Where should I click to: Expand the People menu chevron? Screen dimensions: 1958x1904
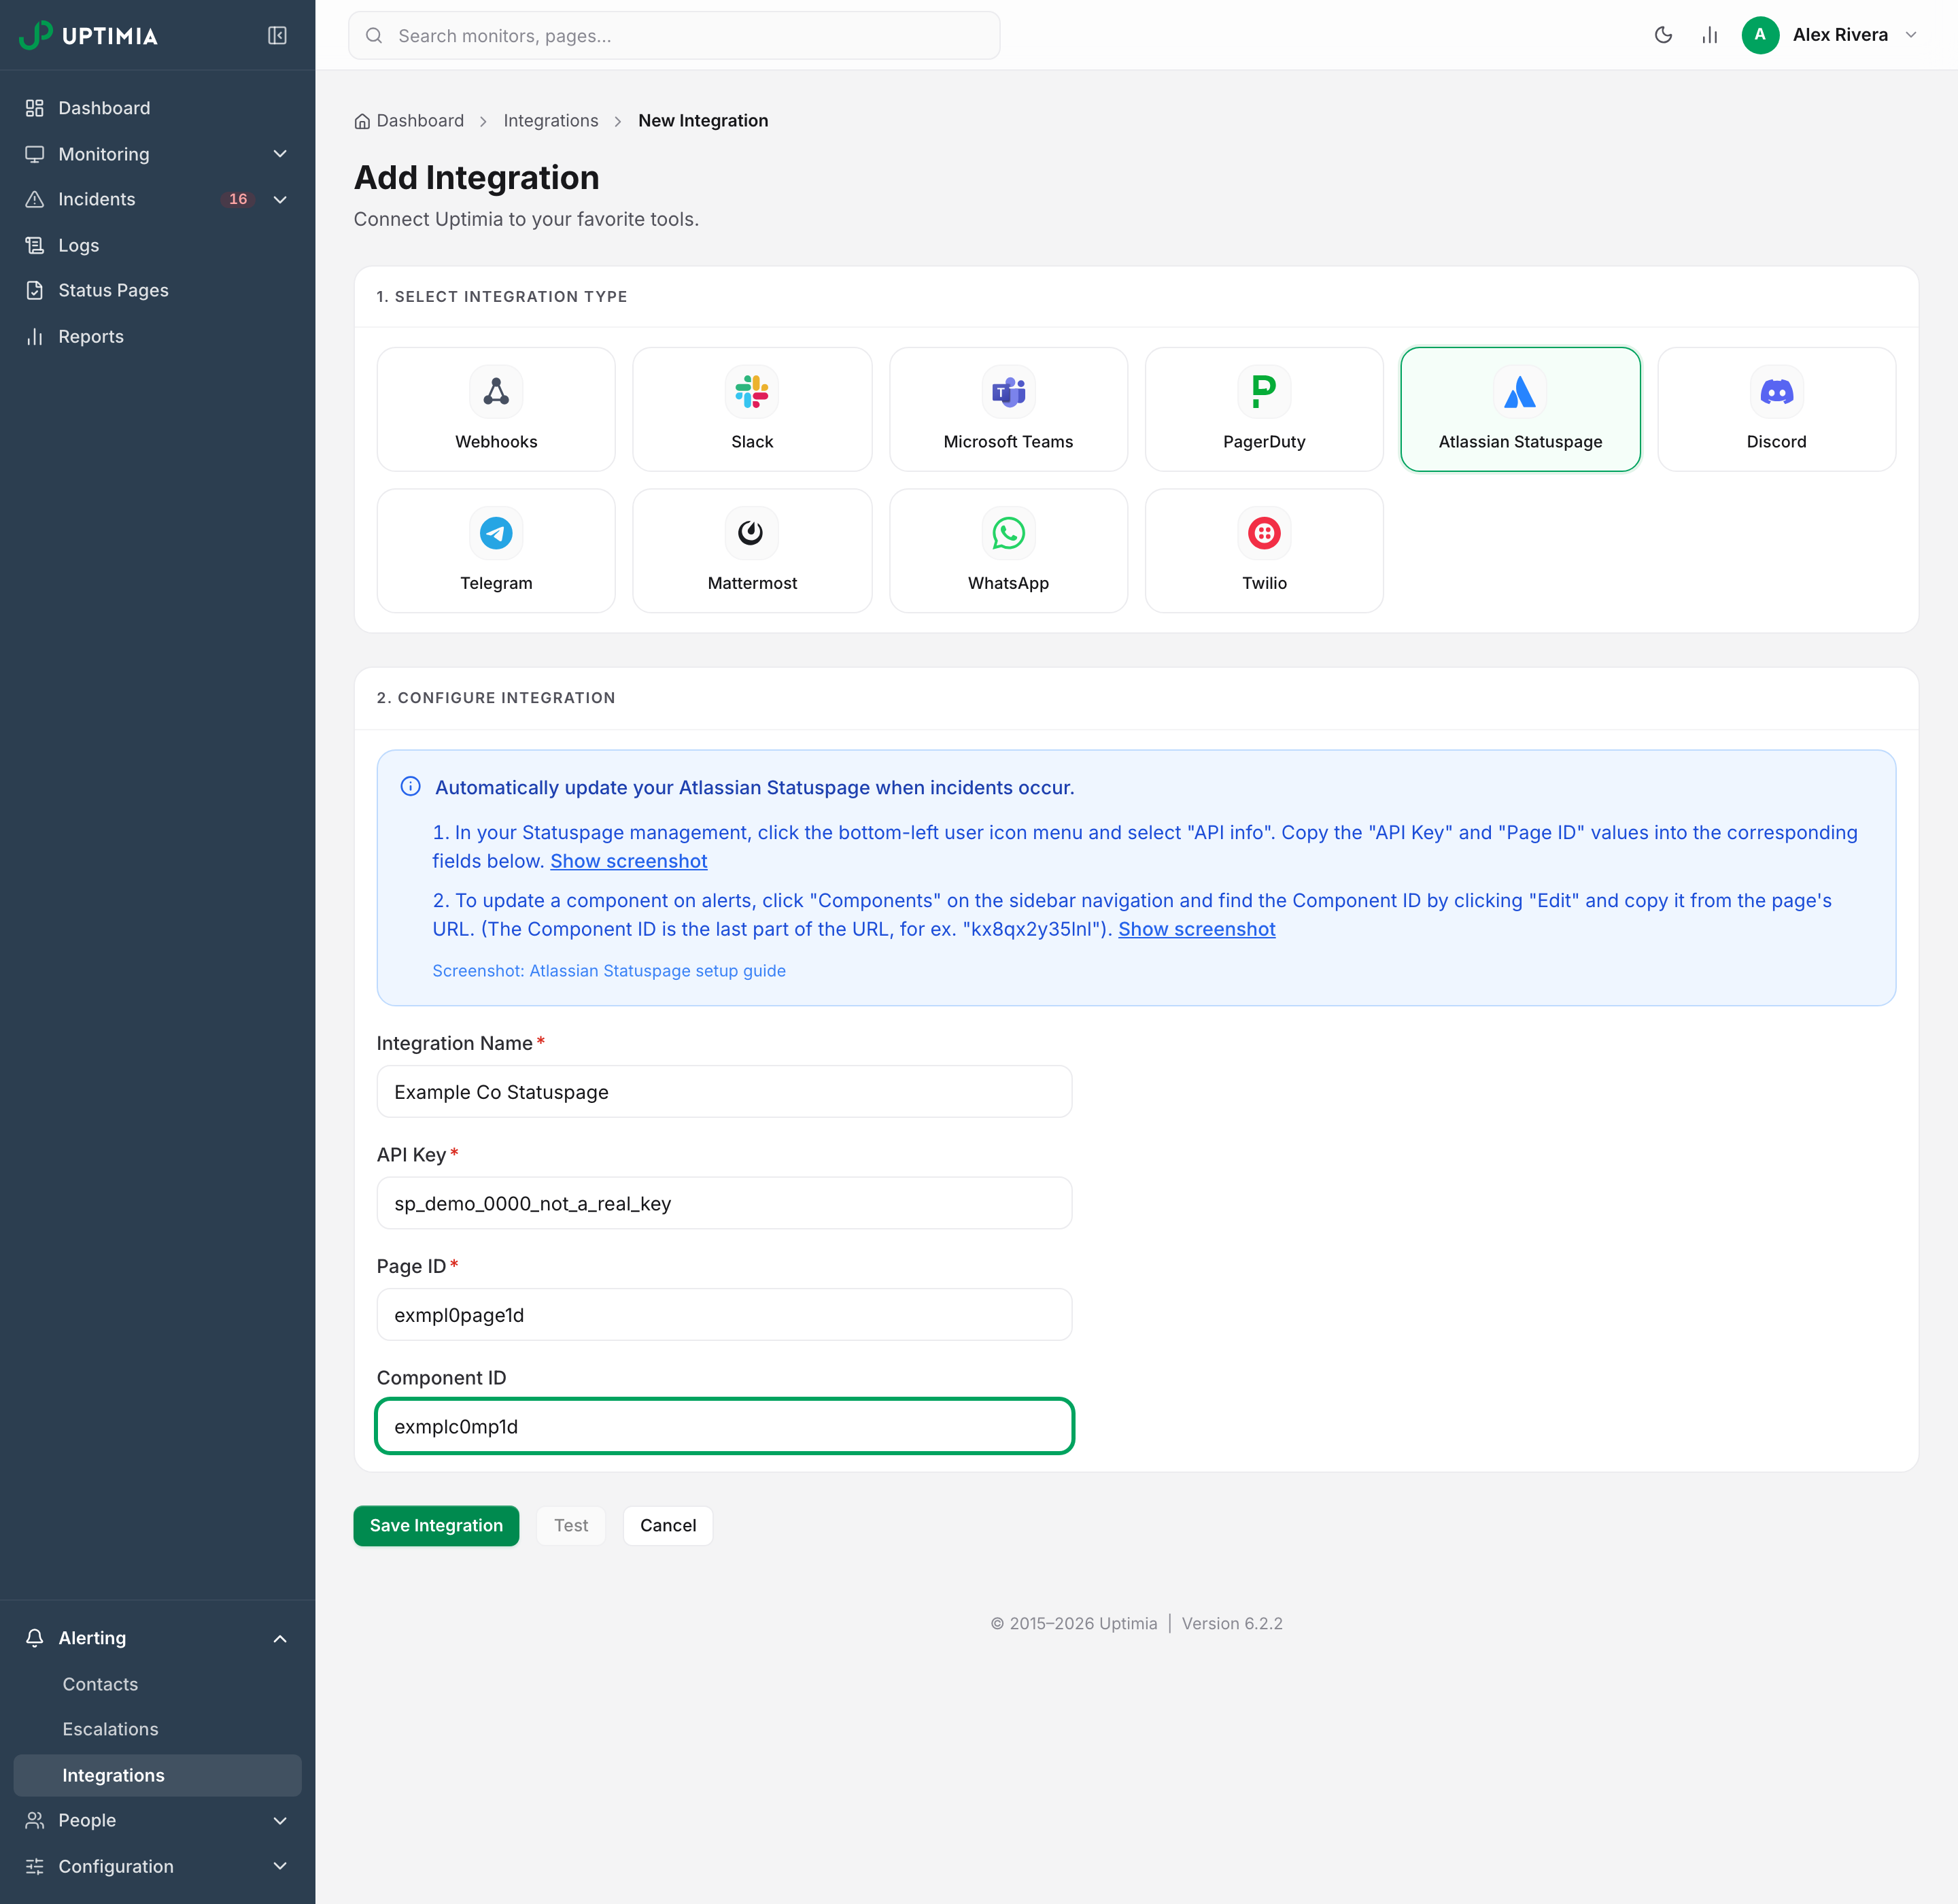280,1820
